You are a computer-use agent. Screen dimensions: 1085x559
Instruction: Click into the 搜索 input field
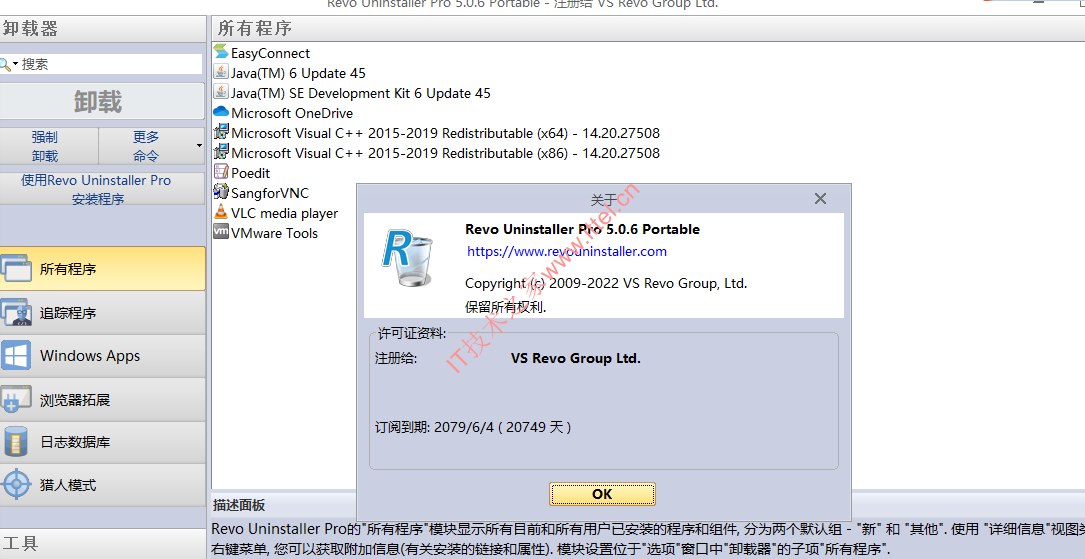point(111,64)
